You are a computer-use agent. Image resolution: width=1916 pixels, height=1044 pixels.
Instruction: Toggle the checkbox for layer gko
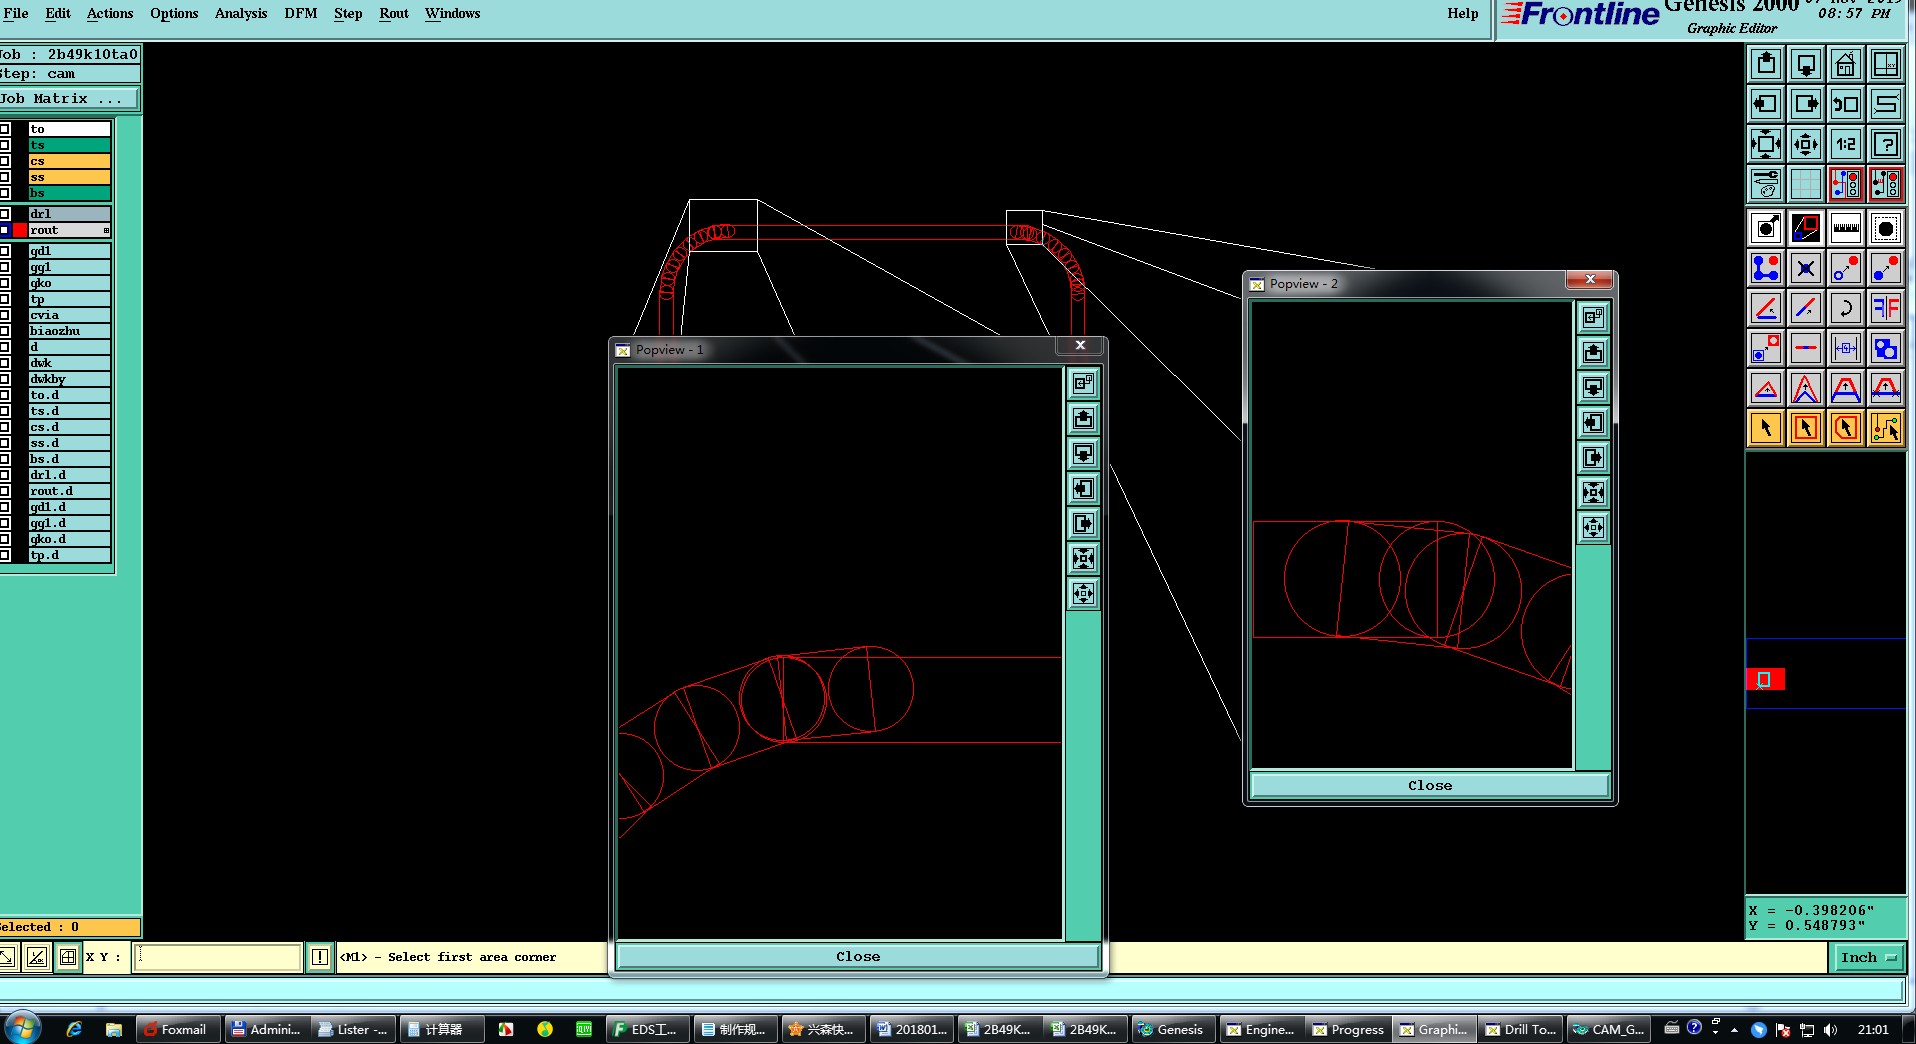[5, 283]
